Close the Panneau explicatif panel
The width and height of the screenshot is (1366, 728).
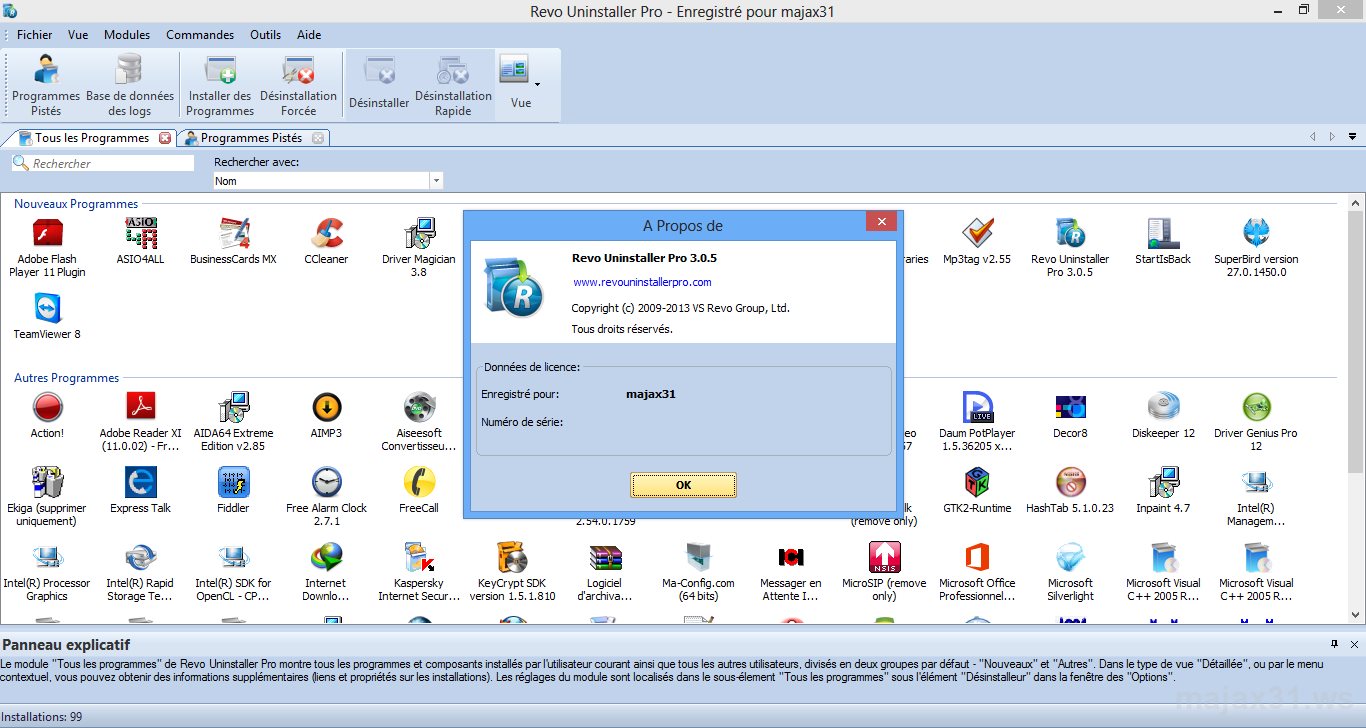[1354, 644]
